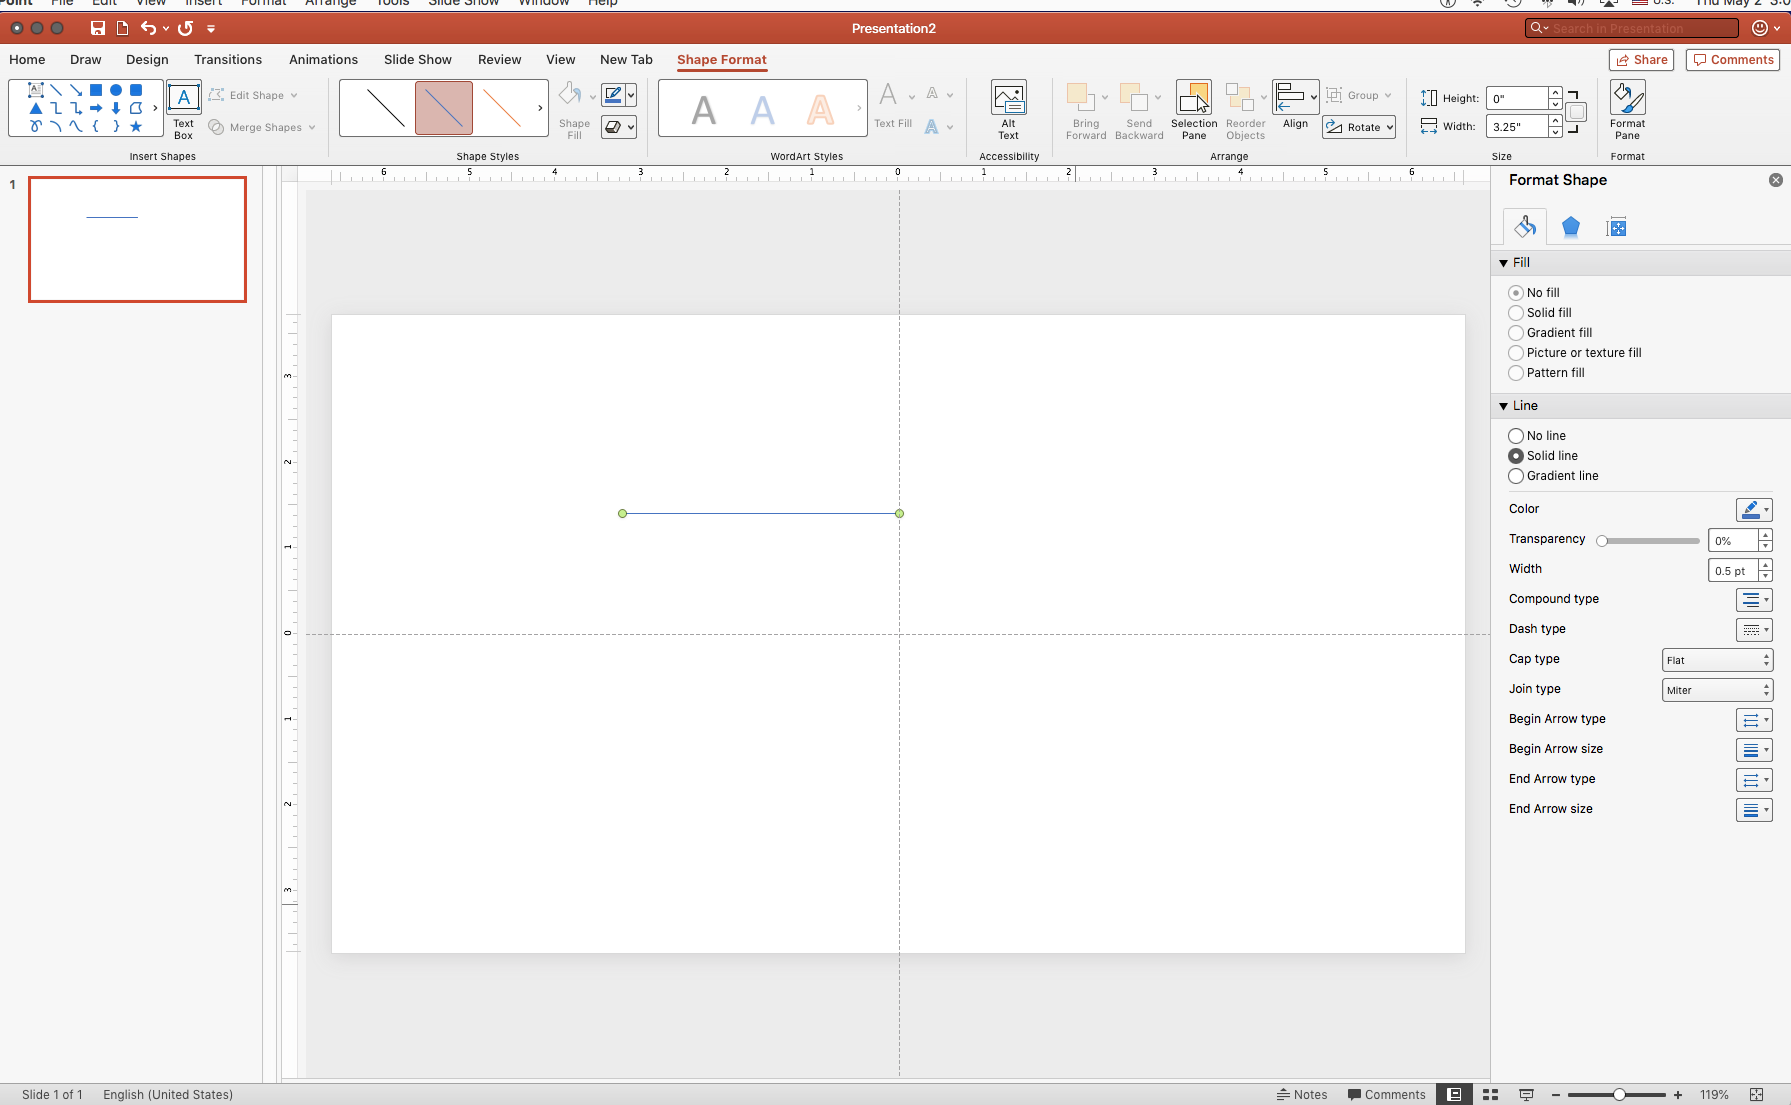Click the line Color swatch button
The height and width of the screenshot is (1105, 1791).
[x=1754, y=510]
